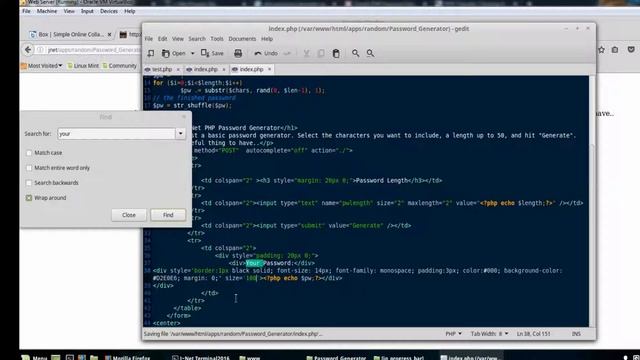Save the current index.php file
The height and width of the screenshot is (360, 640).
click(212, 53)
